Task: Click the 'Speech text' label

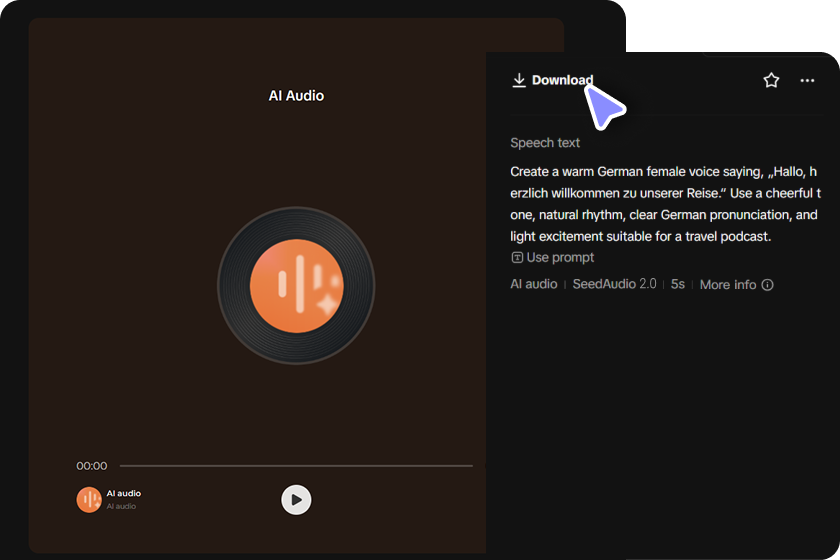Action: 545,143
